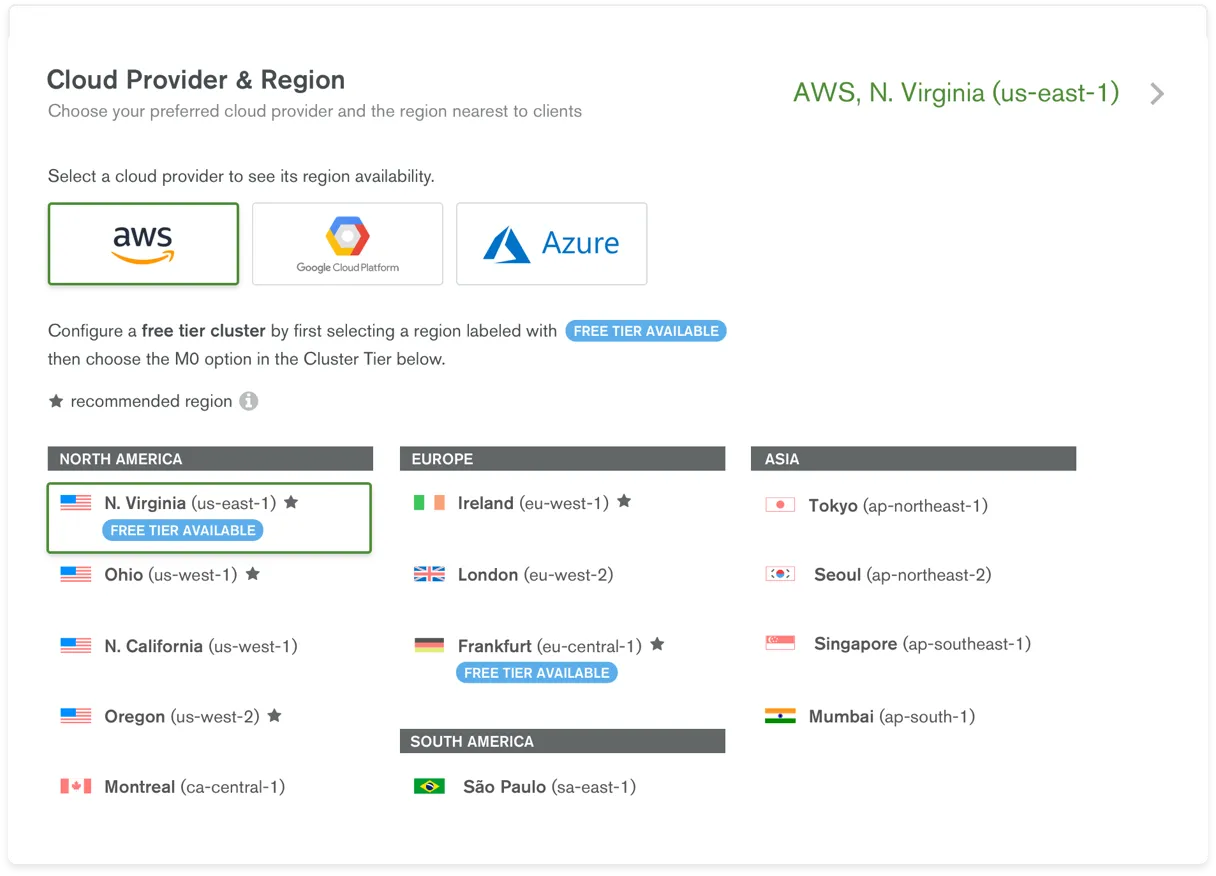
Task: Click the Singapore flag icon
Action: [780, 643]
